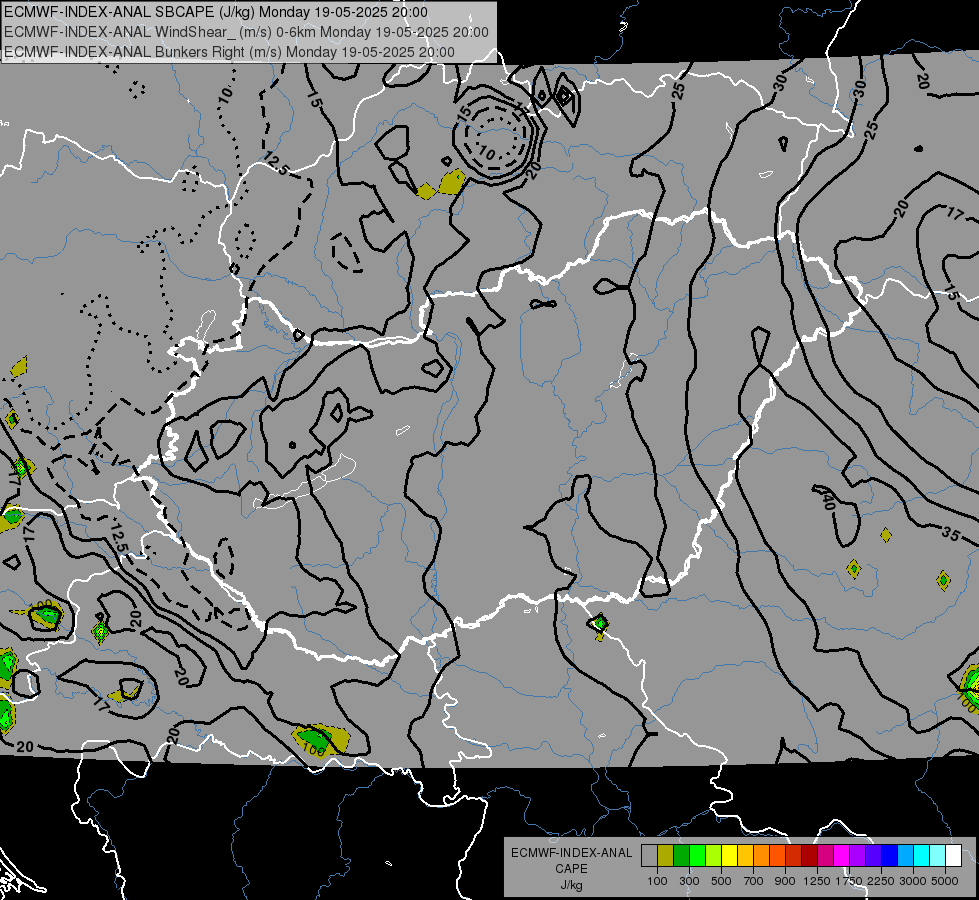Screen dimensions: 979x900
Task: Select the gray swatch in CAPE legend
Action: [649, 855]
